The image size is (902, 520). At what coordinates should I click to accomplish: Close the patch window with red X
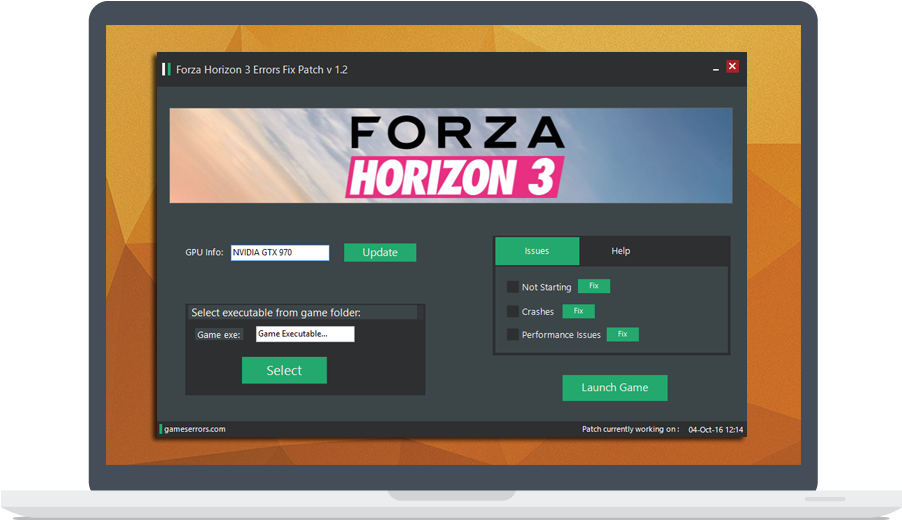(x=732, y=67)
